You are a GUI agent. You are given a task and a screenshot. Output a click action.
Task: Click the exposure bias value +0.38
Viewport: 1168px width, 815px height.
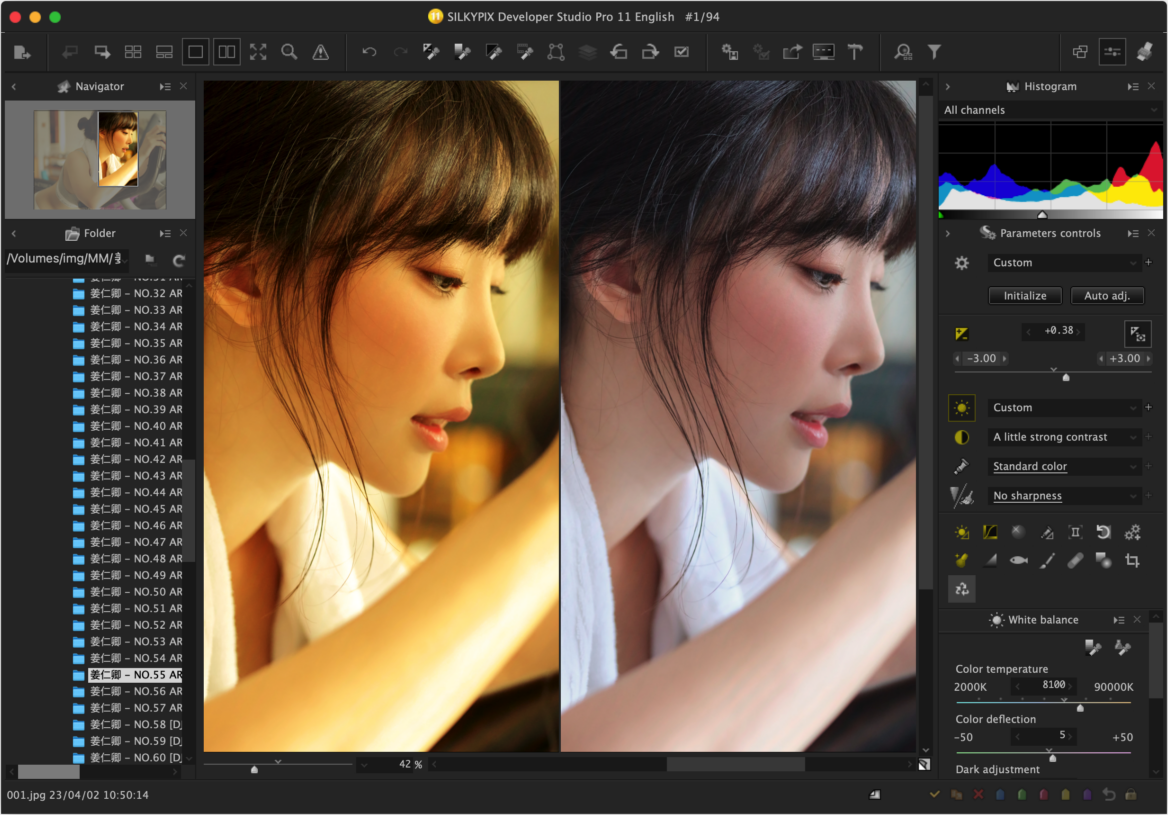[1058, 331]
